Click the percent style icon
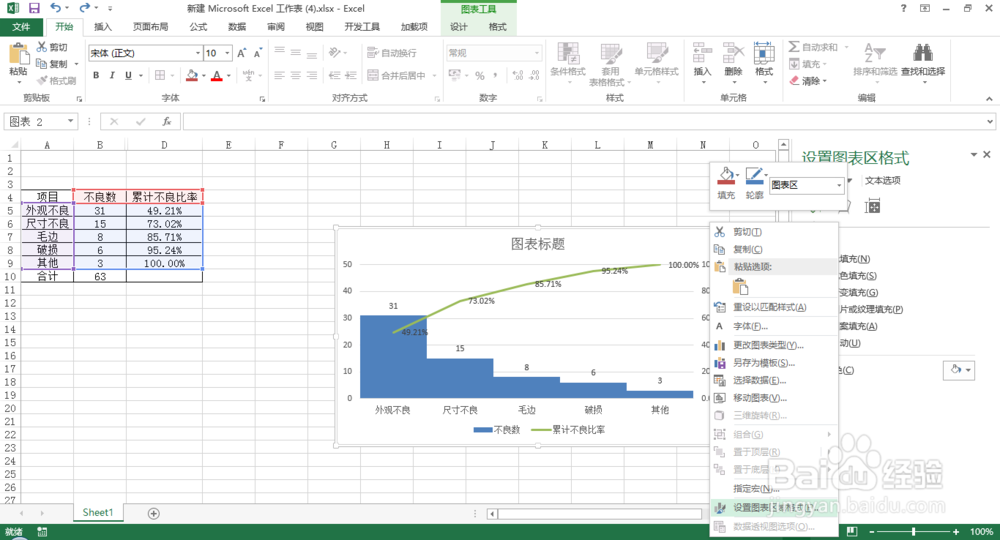 point(480,75)
